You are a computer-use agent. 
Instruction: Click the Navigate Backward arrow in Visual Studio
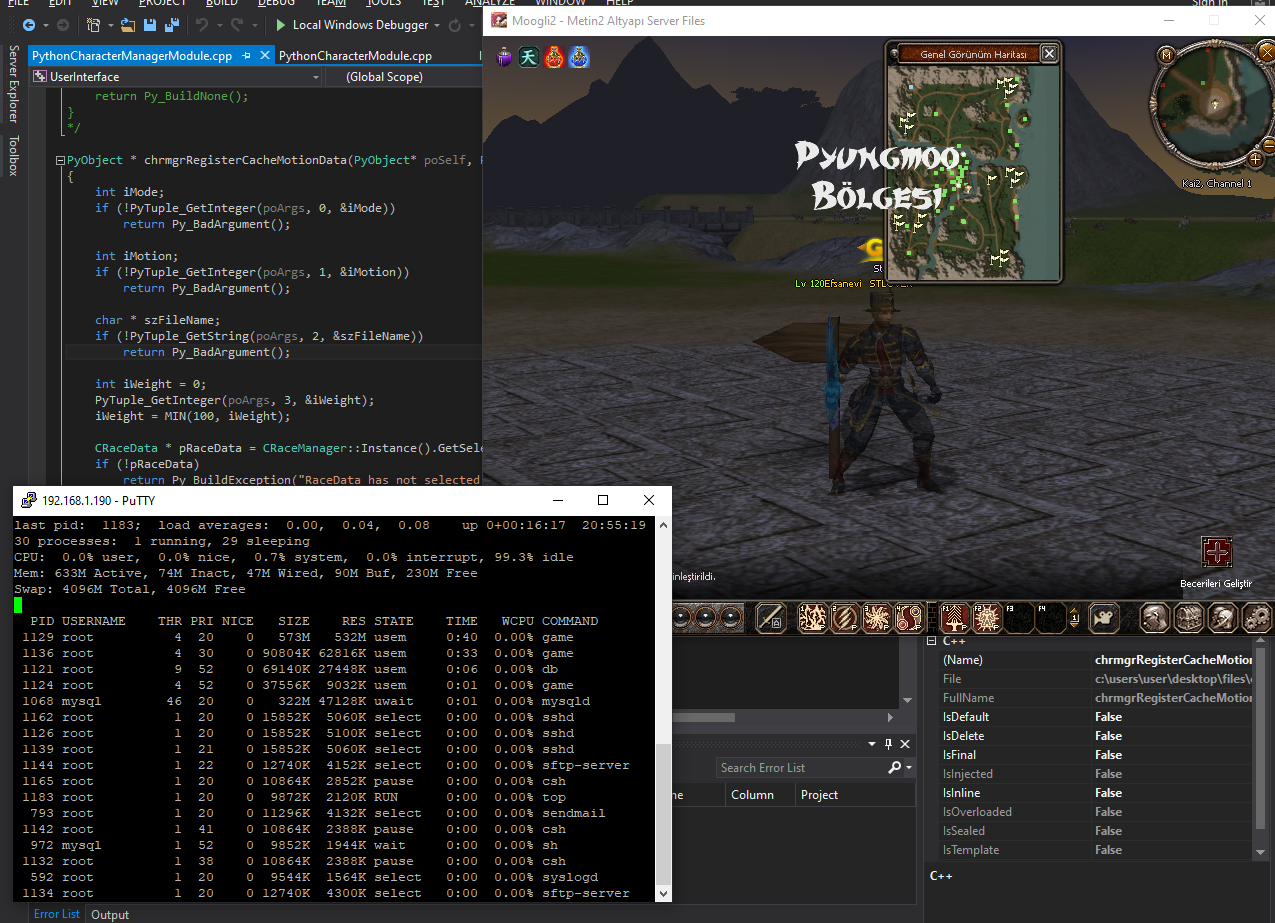click(29, 25)
